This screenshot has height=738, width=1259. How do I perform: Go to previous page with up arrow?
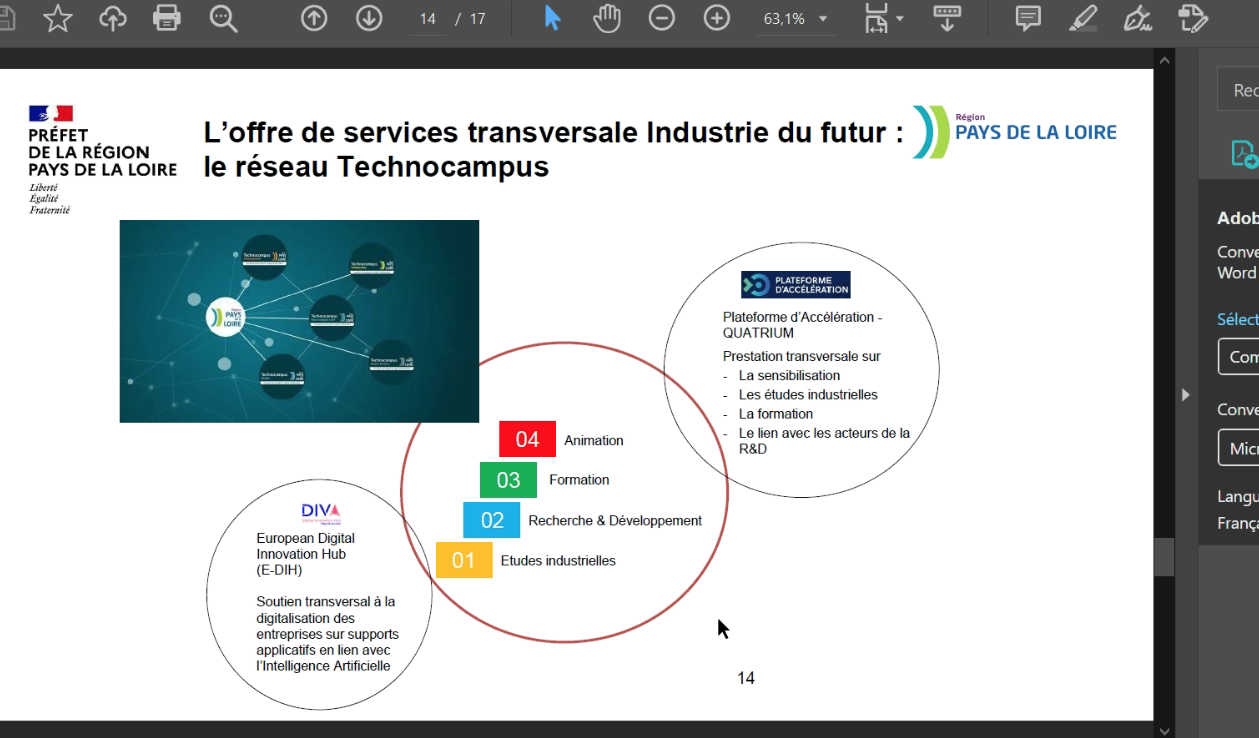coord(314,18)
